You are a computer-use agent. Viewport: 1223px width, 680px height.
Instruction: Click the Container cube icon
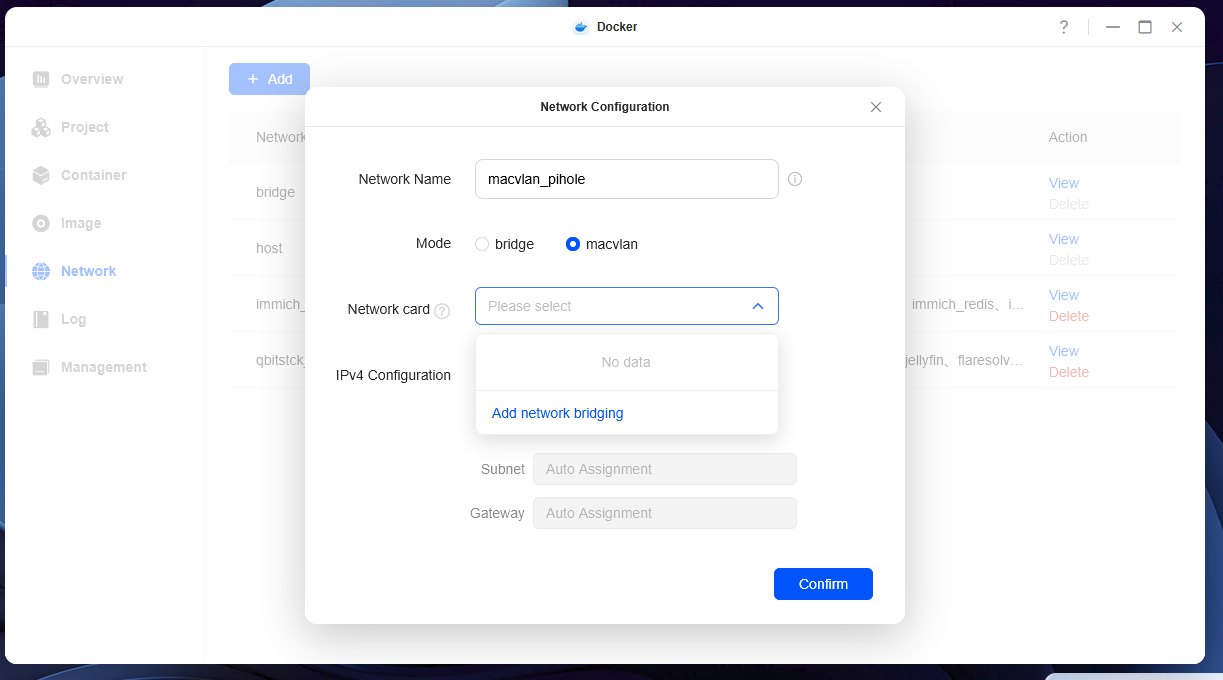(41, 175)
